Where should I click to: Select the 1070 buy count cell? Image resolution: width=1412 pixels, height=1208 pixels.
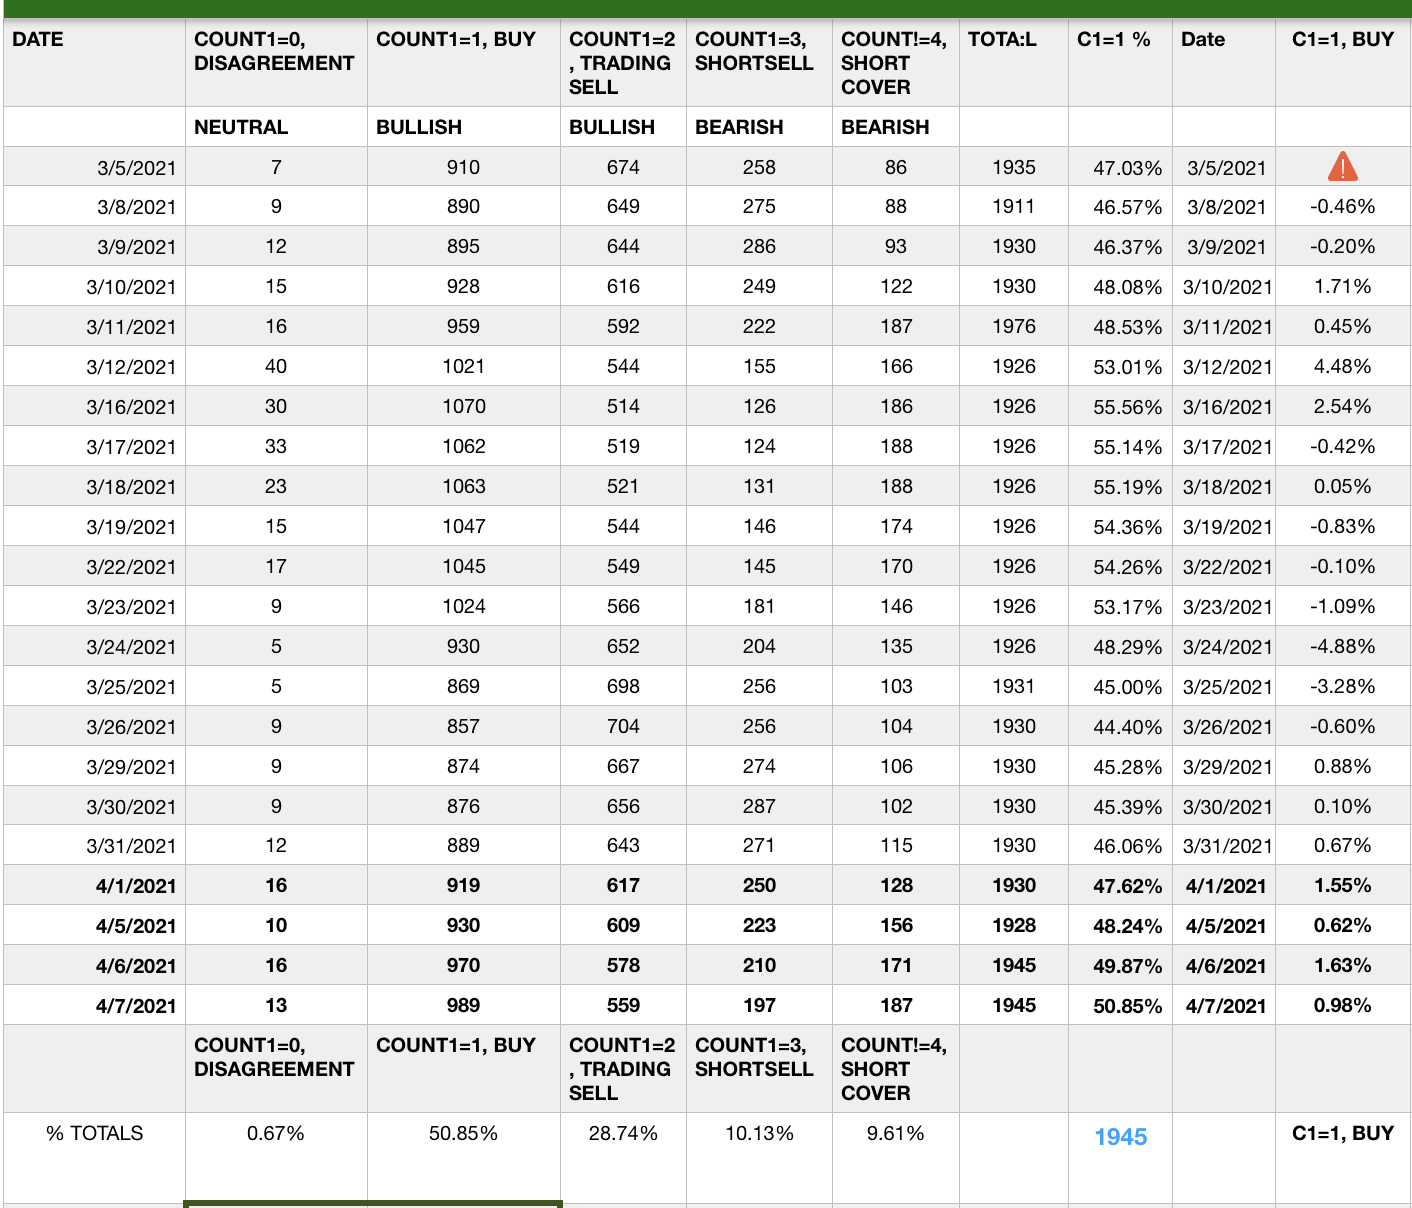tap(463, 407)
